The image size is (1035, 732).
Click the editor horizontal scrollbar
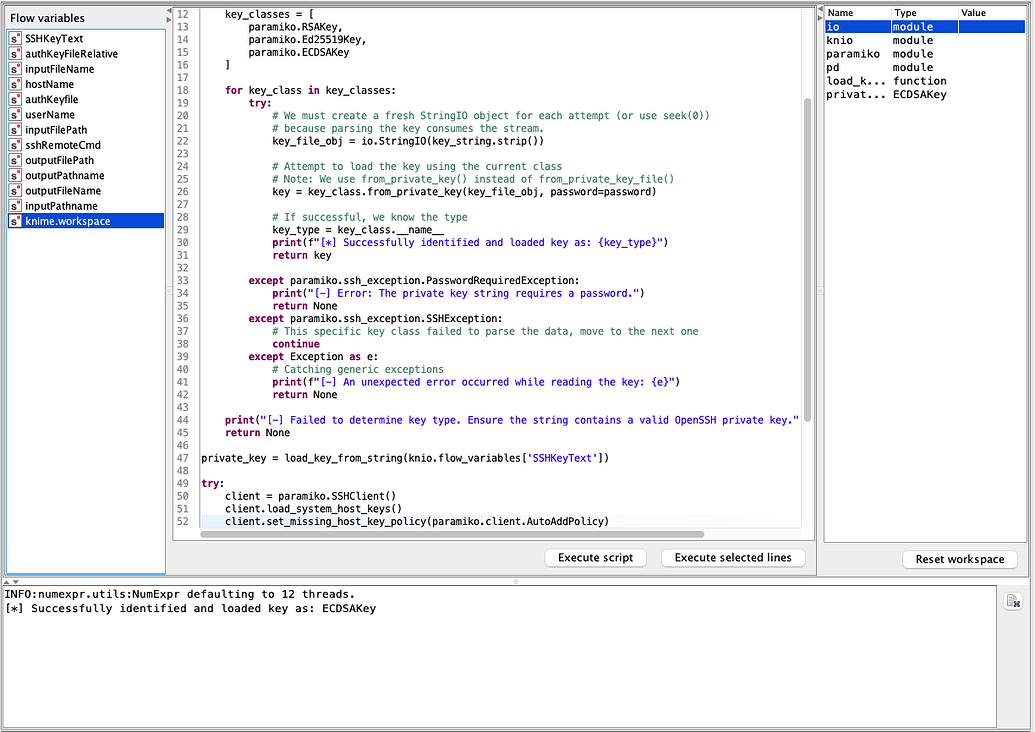(x=452, y=534)
